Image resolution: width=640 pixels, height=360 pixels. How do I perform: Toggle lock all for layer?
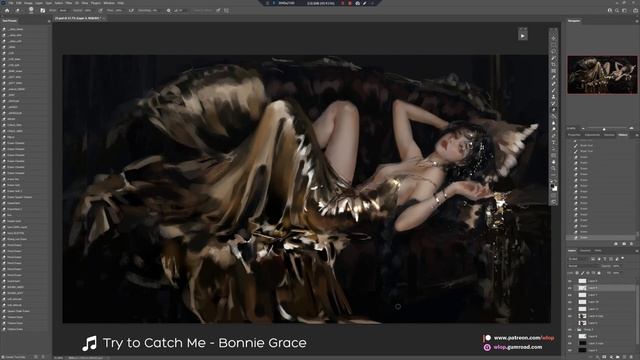[599, 273]
